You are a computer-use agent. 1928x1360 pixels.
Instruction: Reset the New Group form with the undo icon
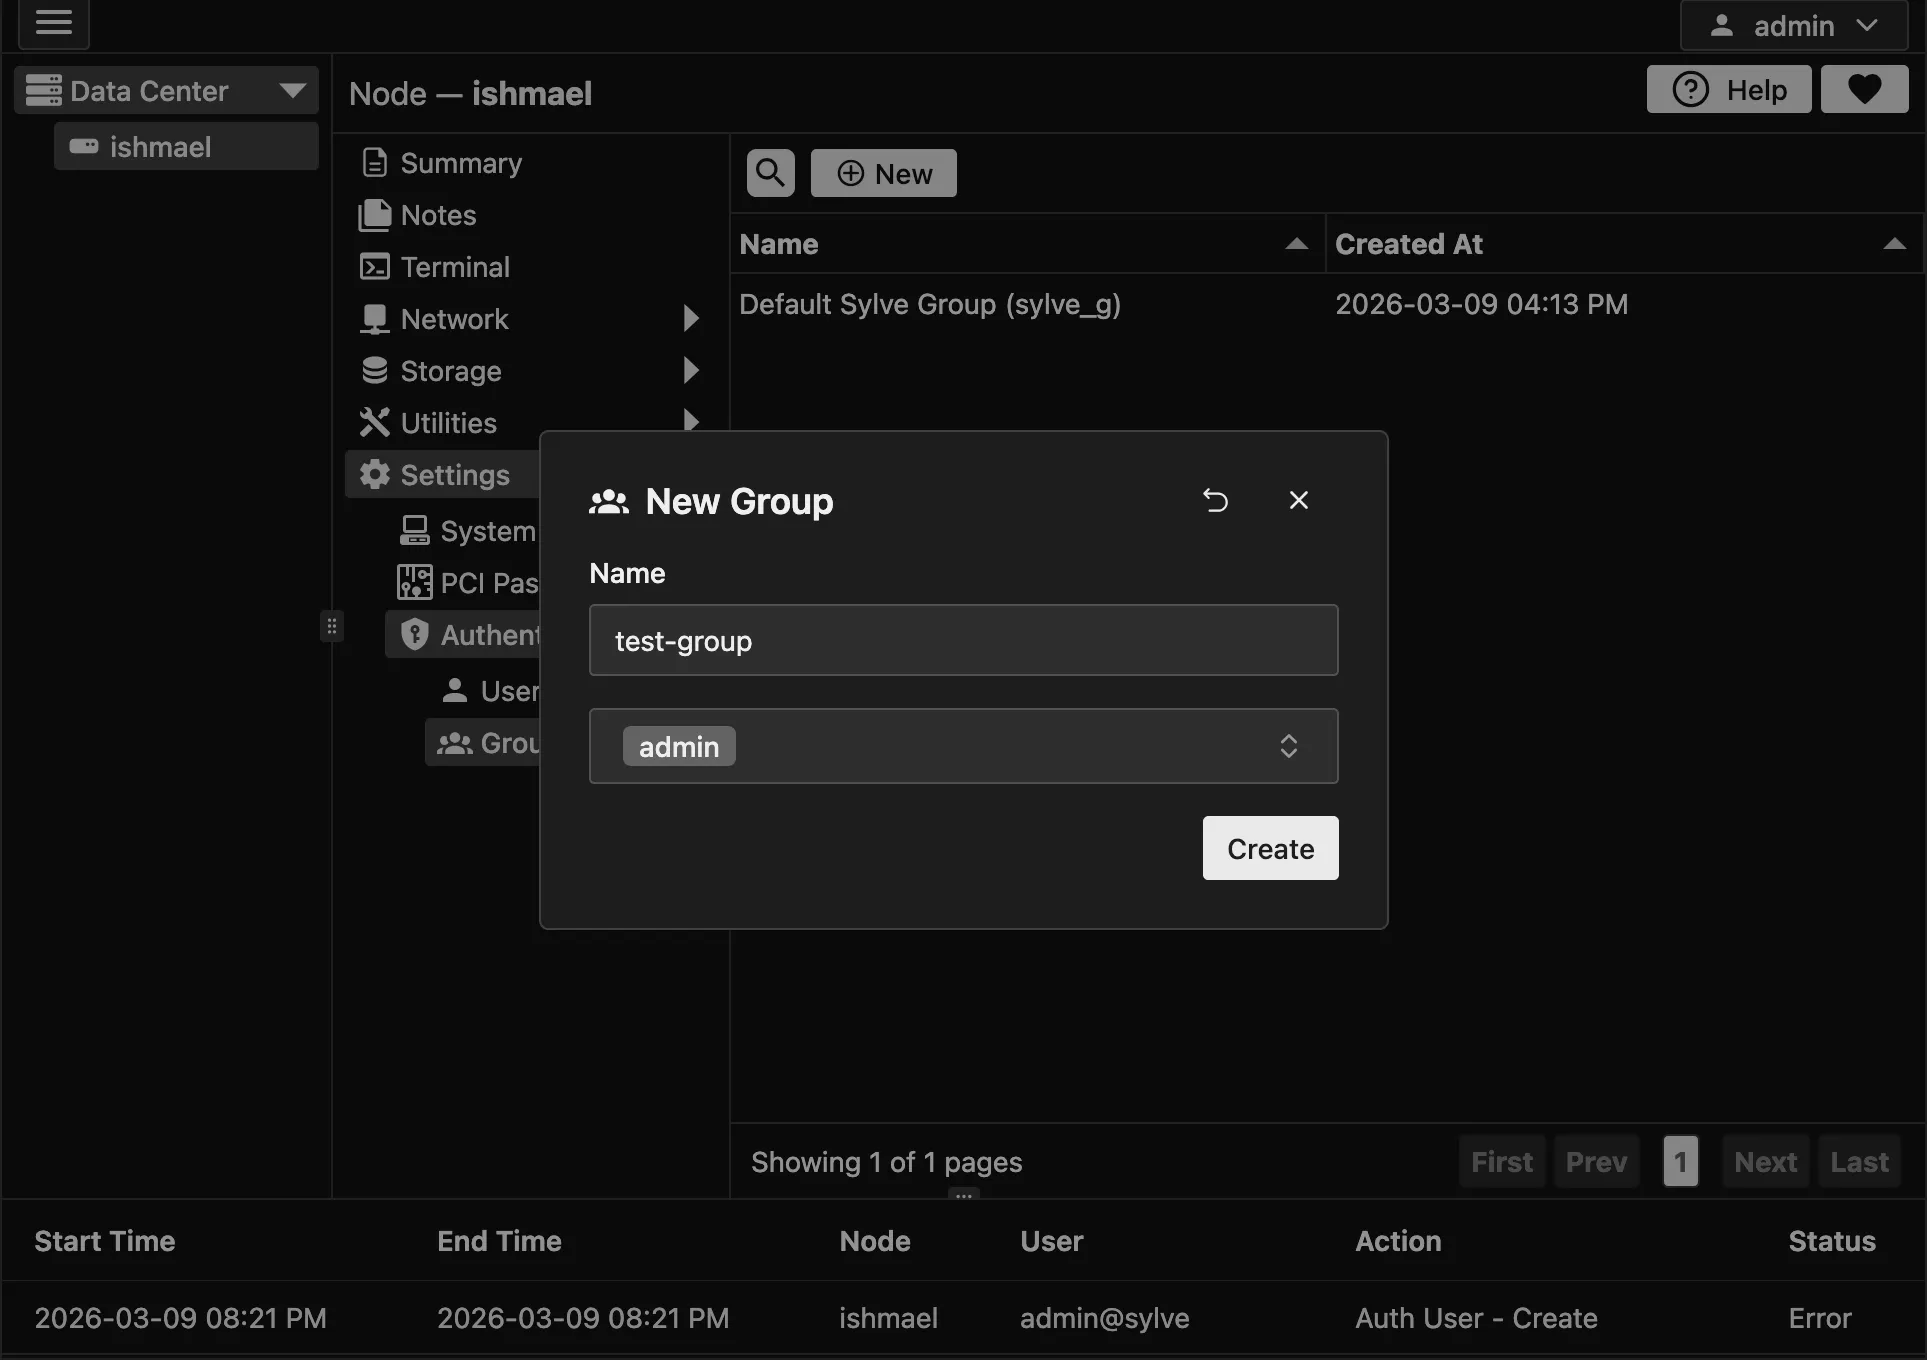coord(1215,500)
